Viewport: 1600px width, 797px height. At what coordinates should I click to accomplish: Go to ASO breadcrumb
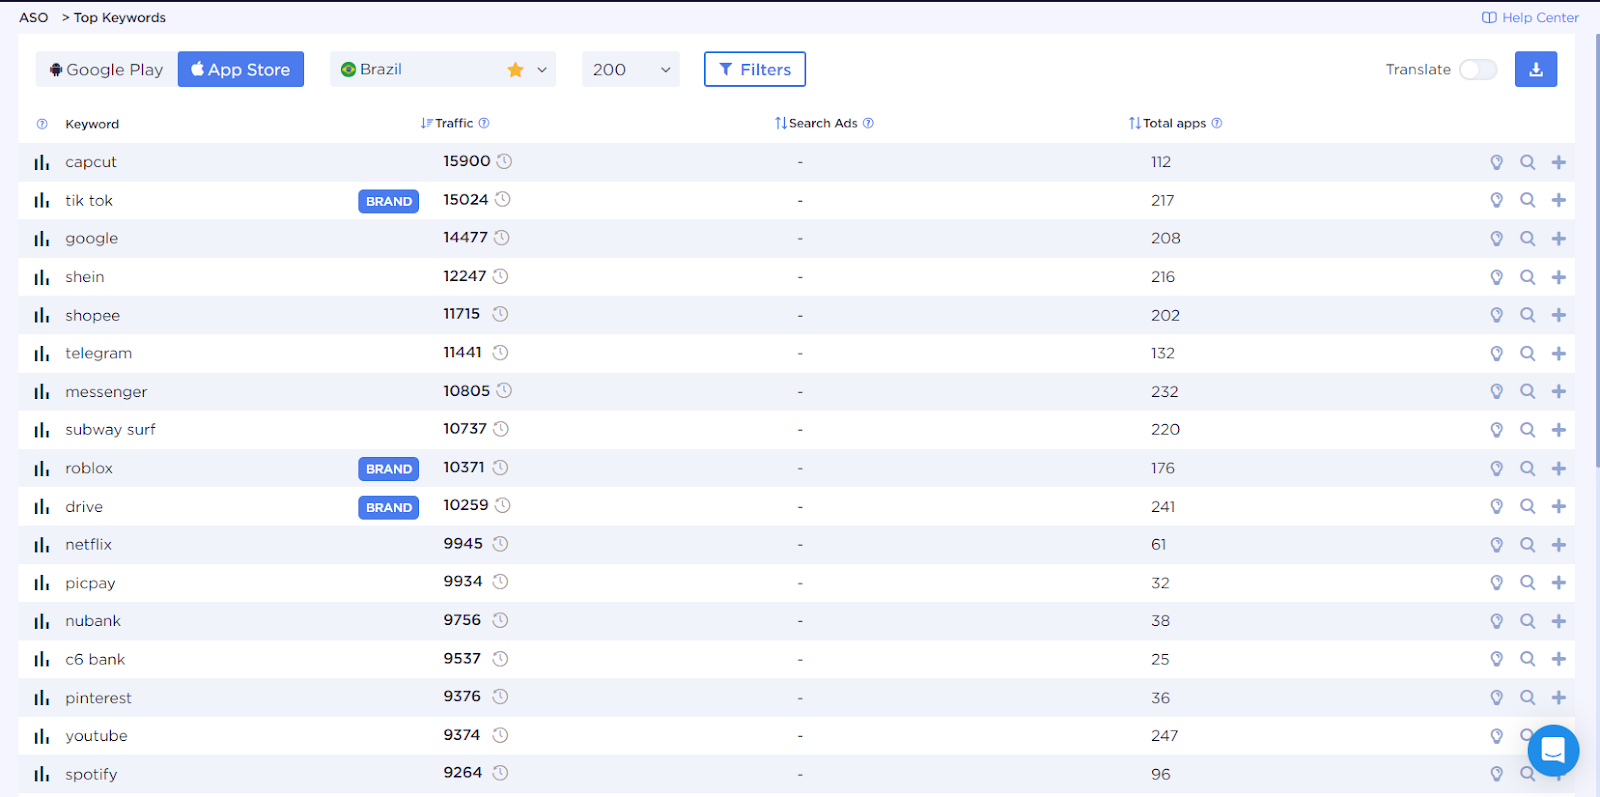coord(34,17)
